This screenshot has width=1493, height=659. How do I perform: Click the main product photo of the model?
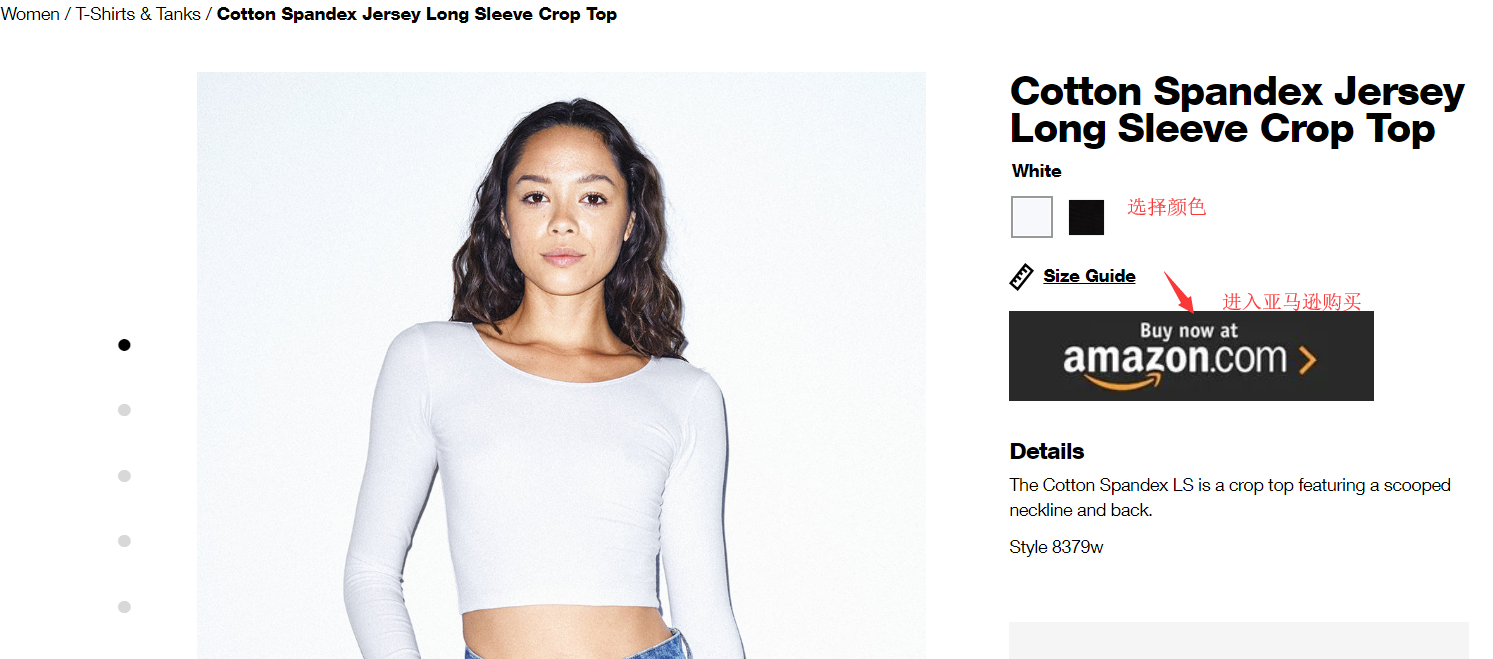click(x=560, y=400)
